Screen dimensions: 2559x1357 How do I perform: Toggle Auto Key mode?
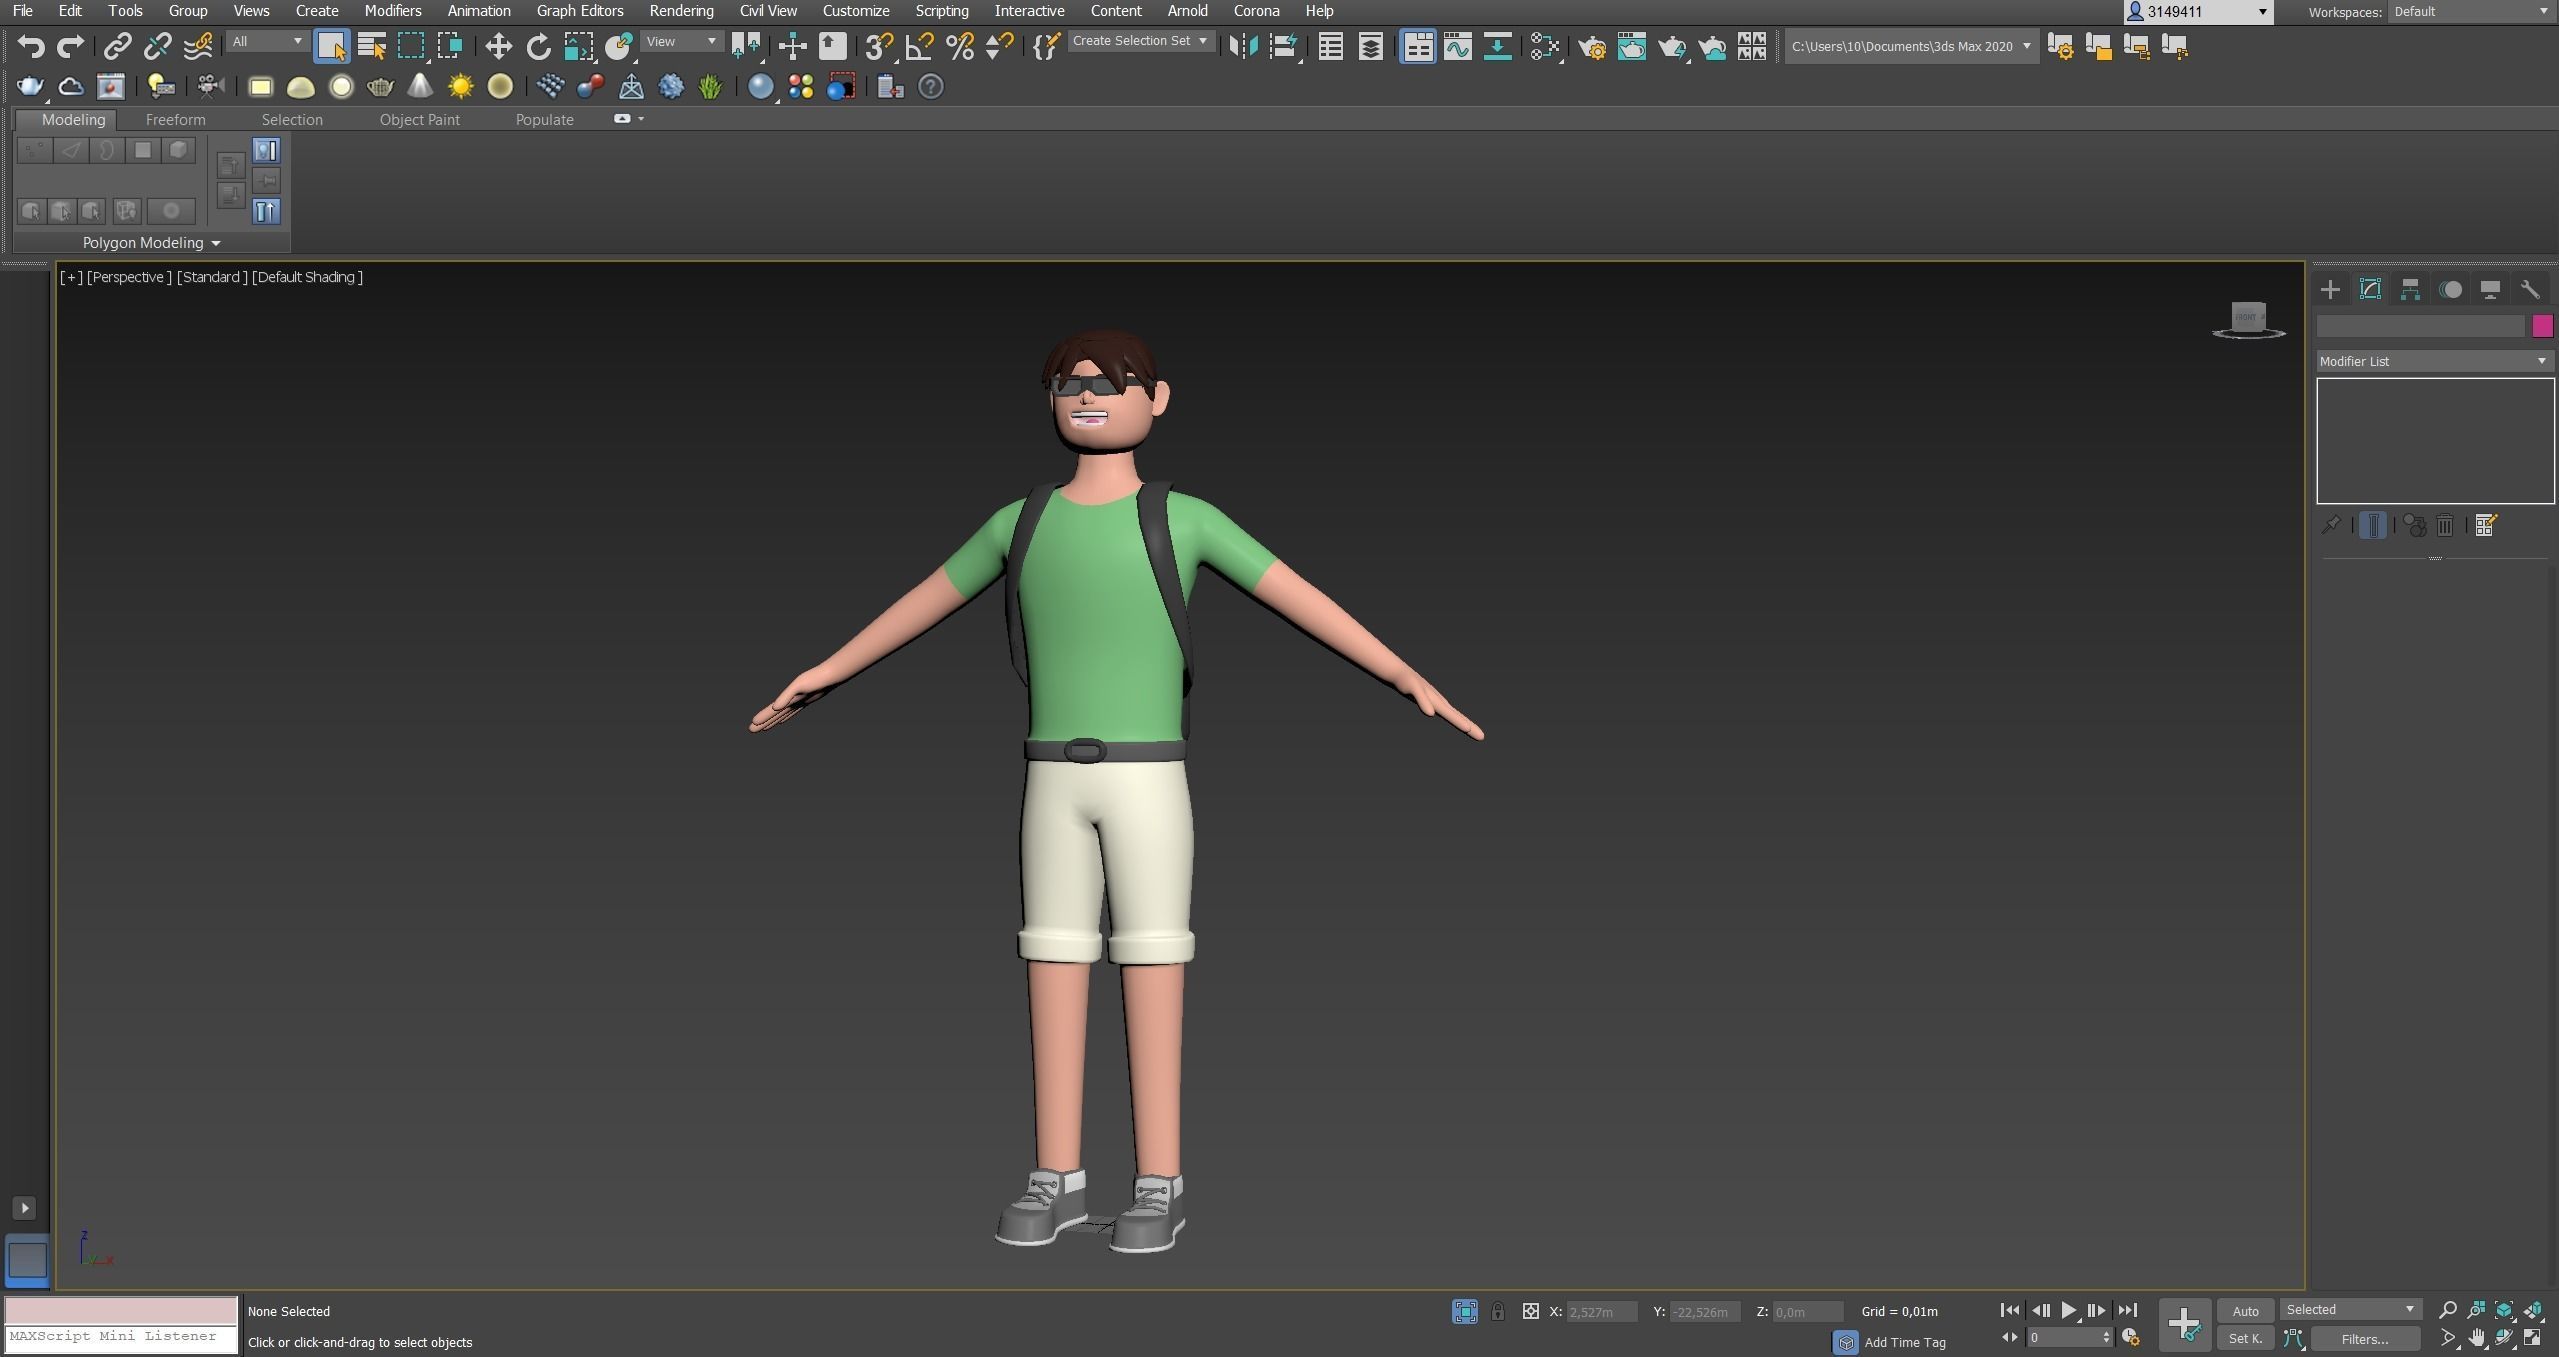click(x=2244, y=1311)
